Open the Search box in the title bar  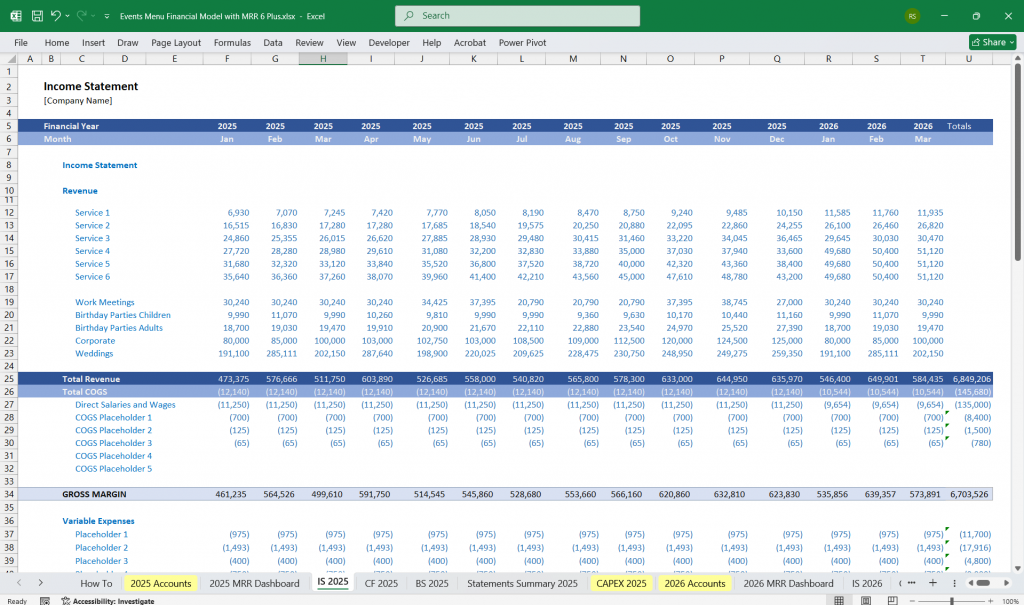pos(516,16)
